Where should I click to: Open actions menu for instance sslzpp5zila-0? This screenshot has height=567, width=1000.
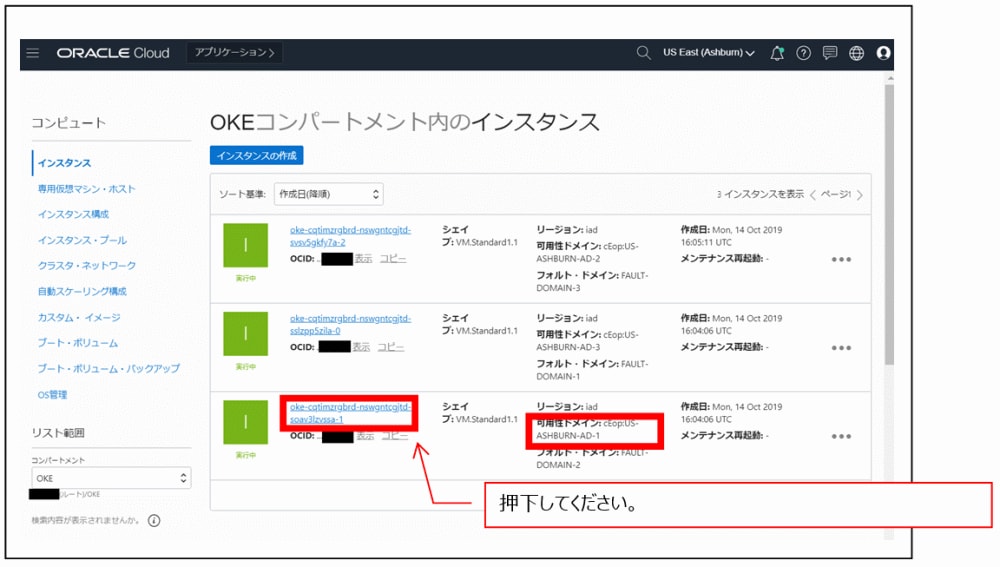click(x=841, y=348)
